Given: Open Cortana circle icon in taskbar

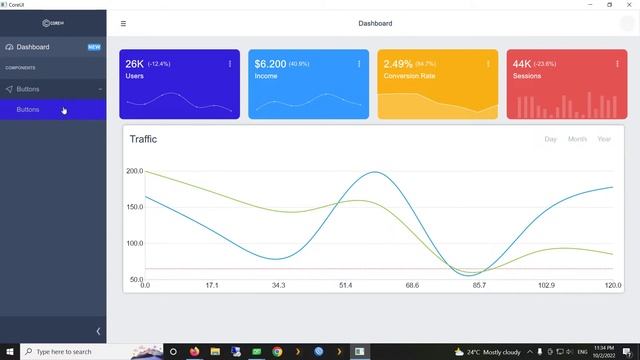Looking at the screenshot, I should (x=173, y=351).
